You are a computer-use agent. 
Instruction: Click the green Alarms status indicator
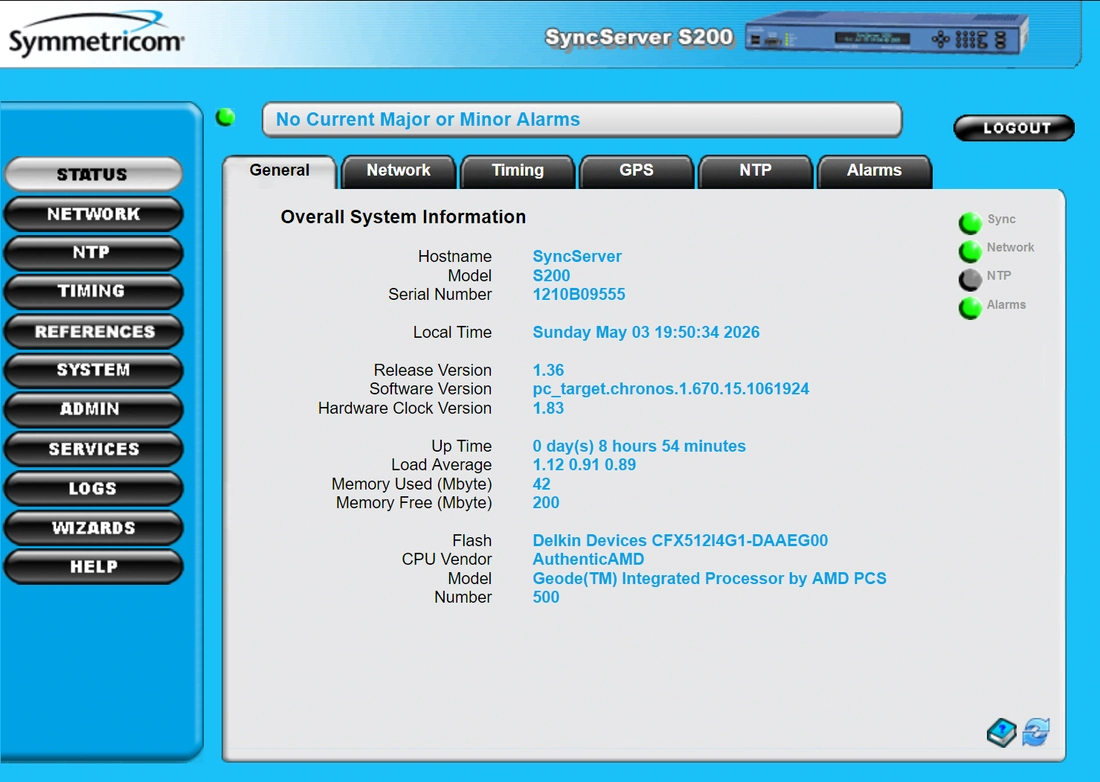coord(970,308)
